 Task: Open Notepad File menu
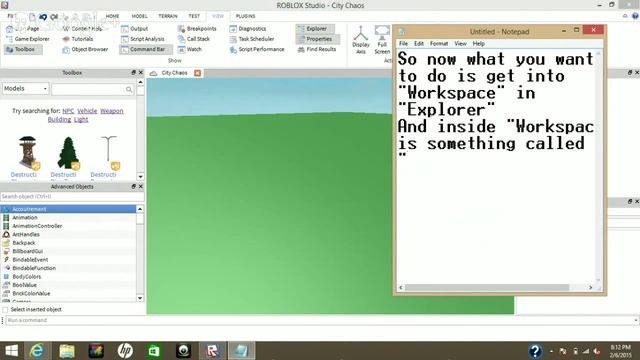tap(403, 44)
